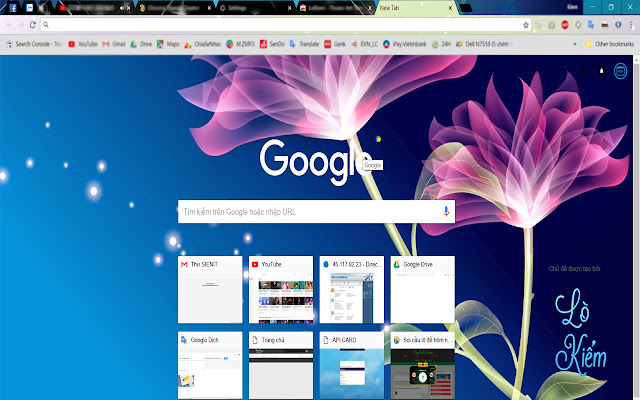Open the Google Translate extension icon
This screenshot has height=400, width=640.
pyautogui.click(x=591, y=25)
